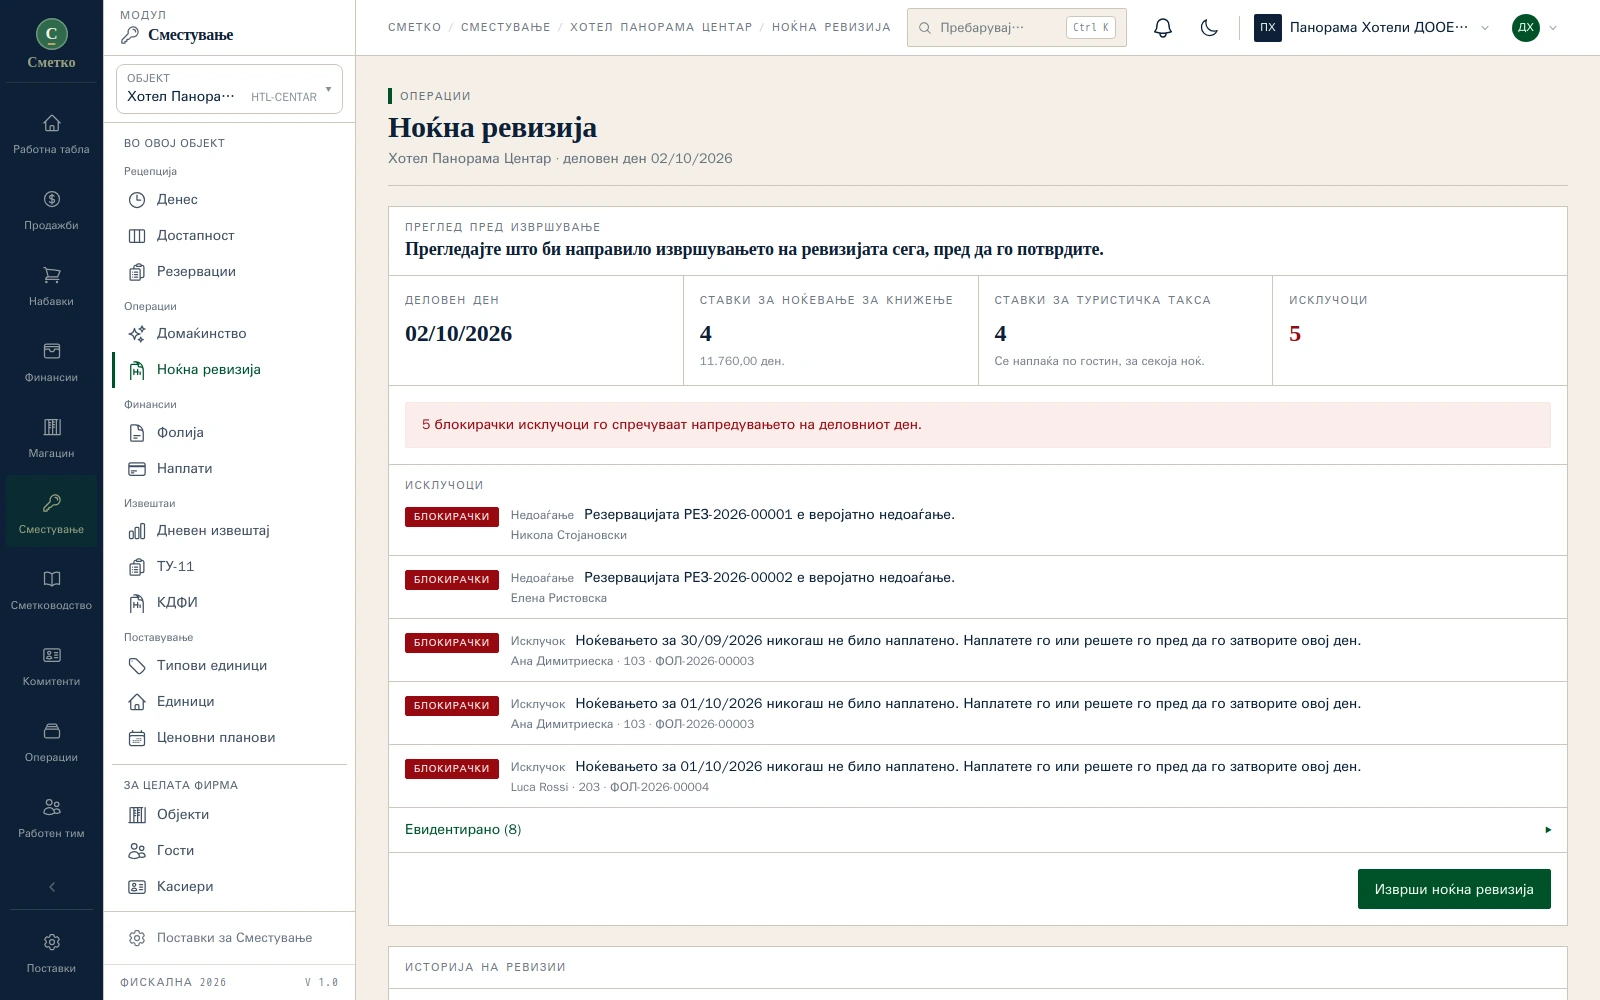Open company switcher Панорама Хотели ДООЕ
Screen dimensions: 1600x1000
pyautogui.click(x=1372, y=28)
